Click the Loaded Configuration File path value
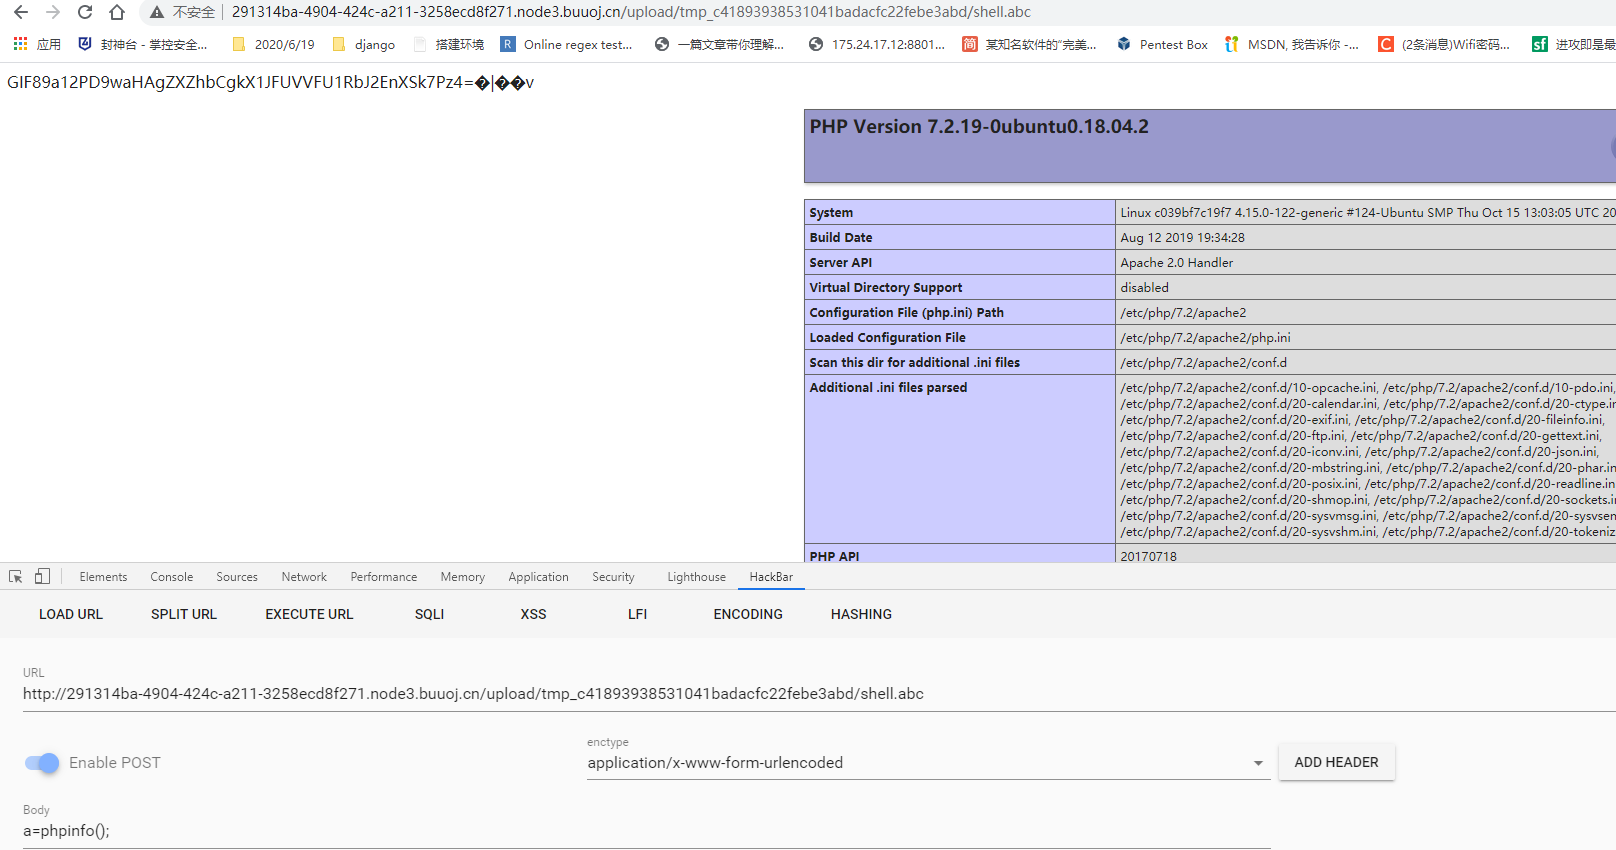 coord(1206,338)
